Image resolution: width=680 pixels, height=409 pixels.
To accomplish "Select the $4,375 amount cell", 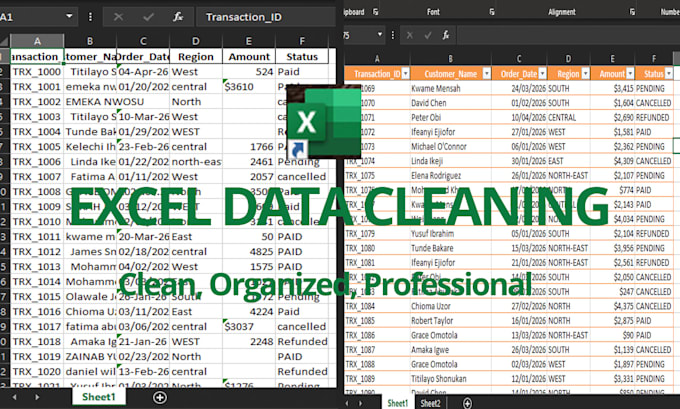I will click(612, 306).
